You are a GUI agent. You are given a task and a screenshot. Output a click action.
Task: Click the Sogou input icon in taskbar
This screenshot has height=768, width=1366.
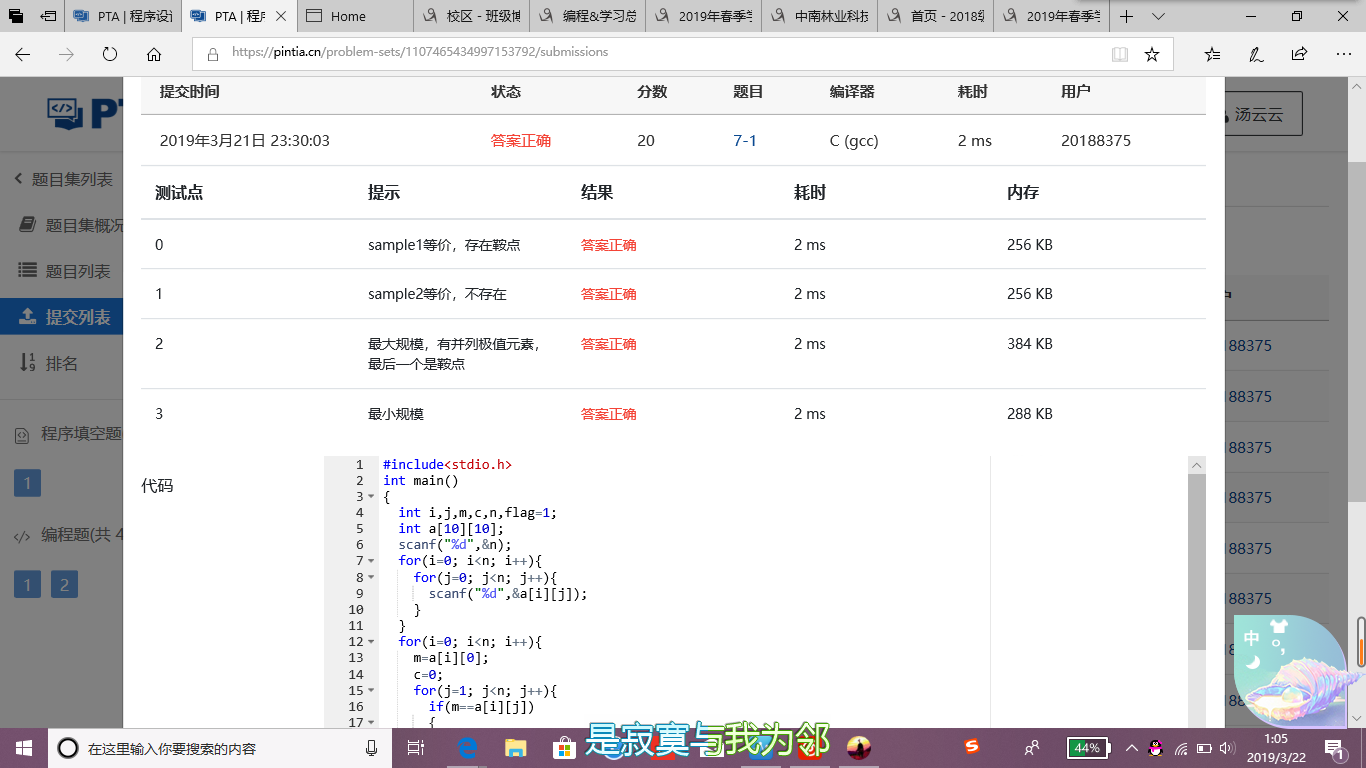(x=972, y=747)
